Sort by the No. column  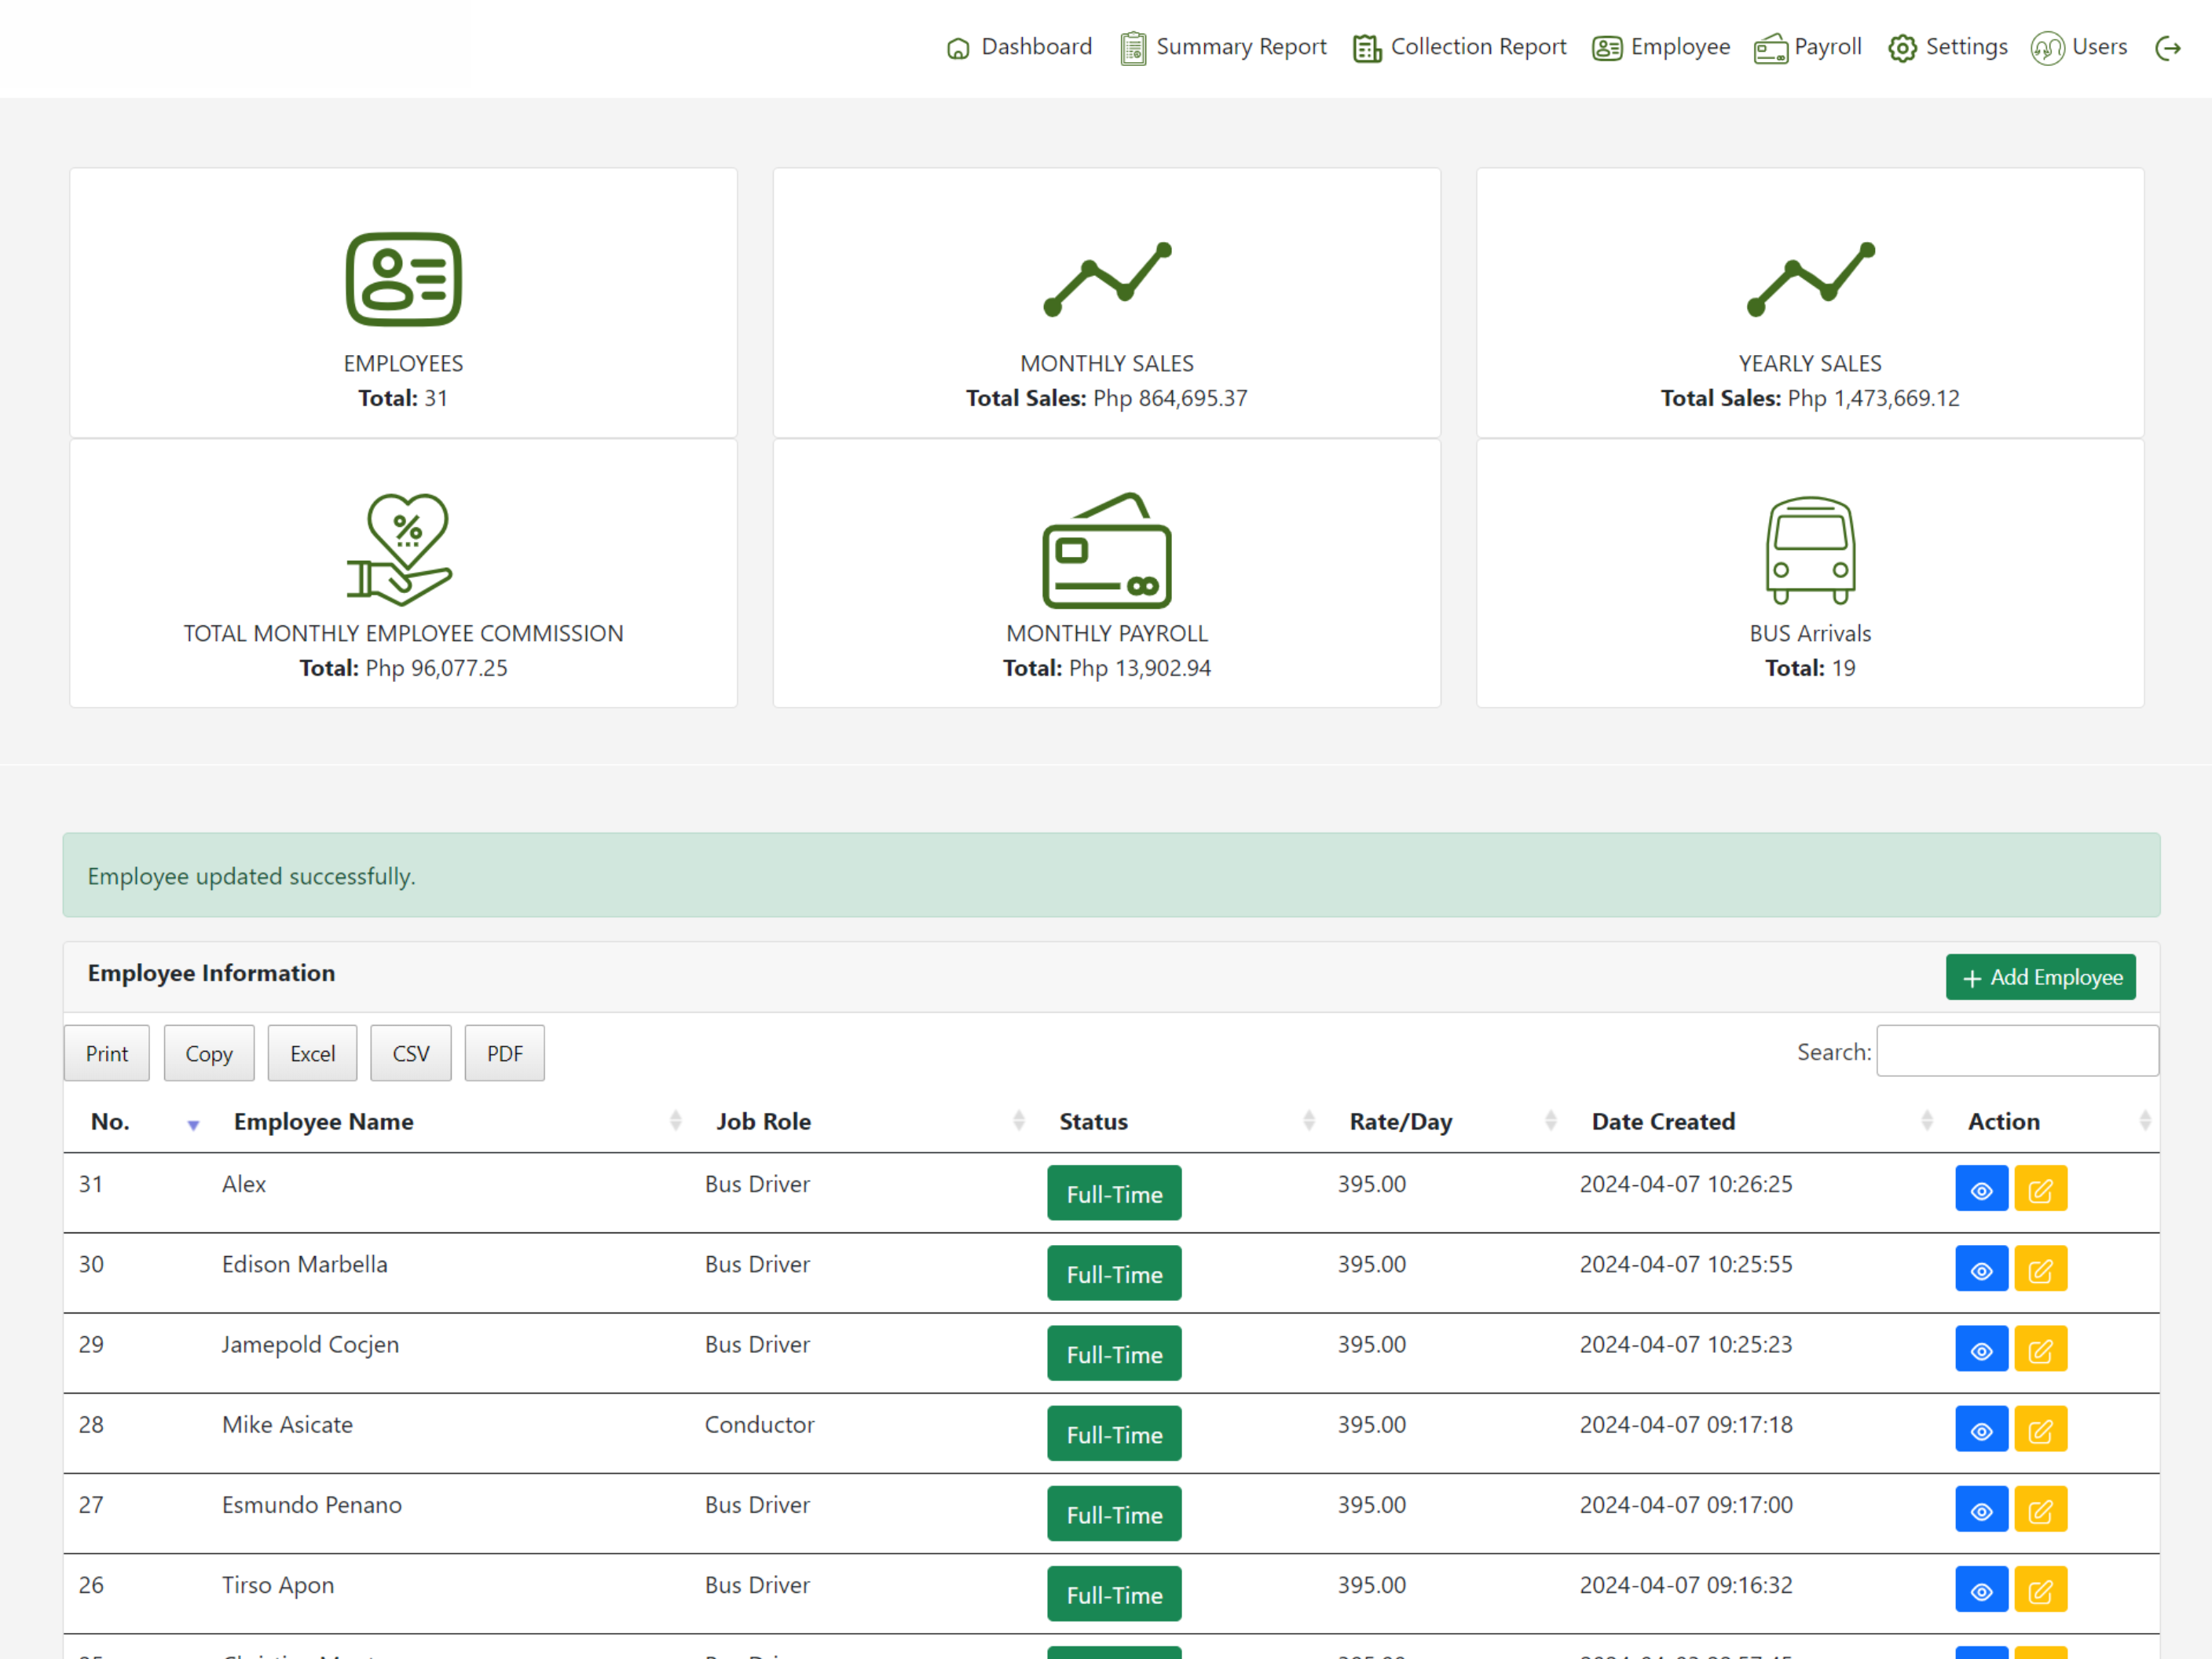tap(135, 1122)
